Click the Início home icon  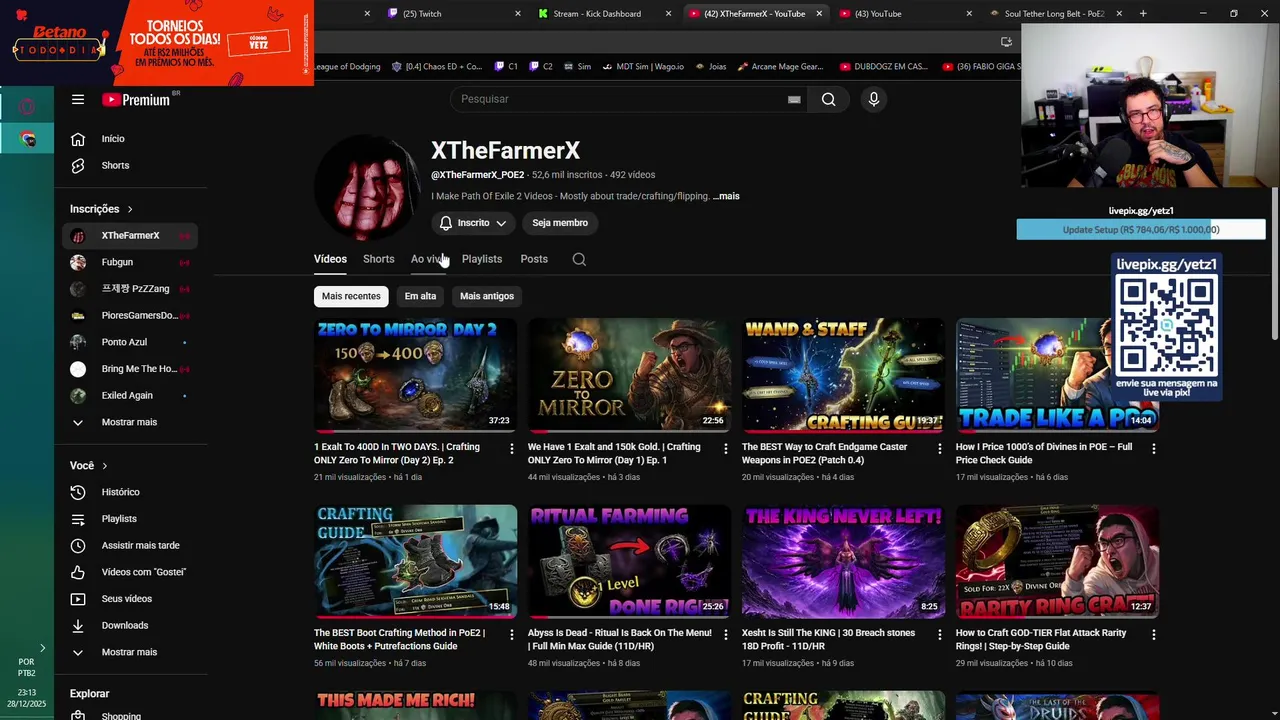coord(78,139)
